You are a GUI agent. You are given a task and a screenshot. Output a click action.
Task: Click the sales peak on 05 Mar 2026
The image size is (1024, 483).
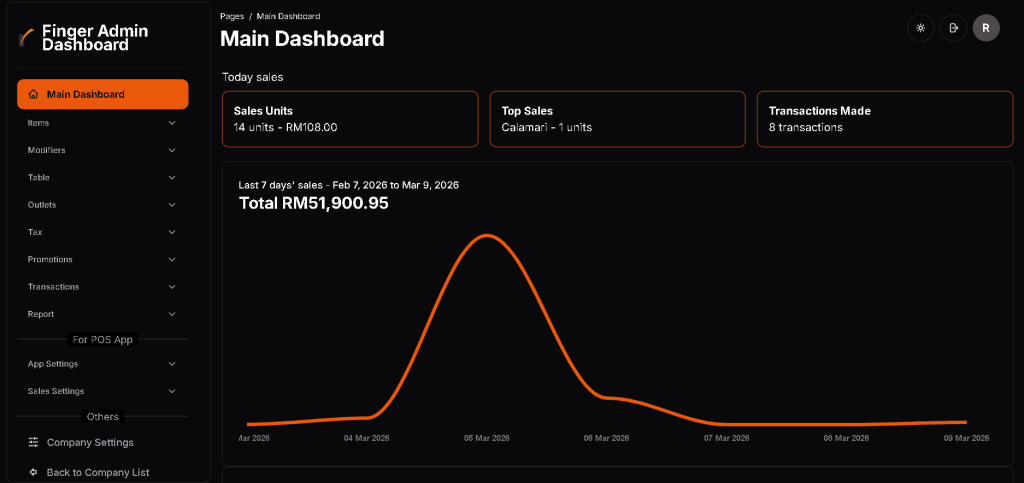click(x=487, y=236)
